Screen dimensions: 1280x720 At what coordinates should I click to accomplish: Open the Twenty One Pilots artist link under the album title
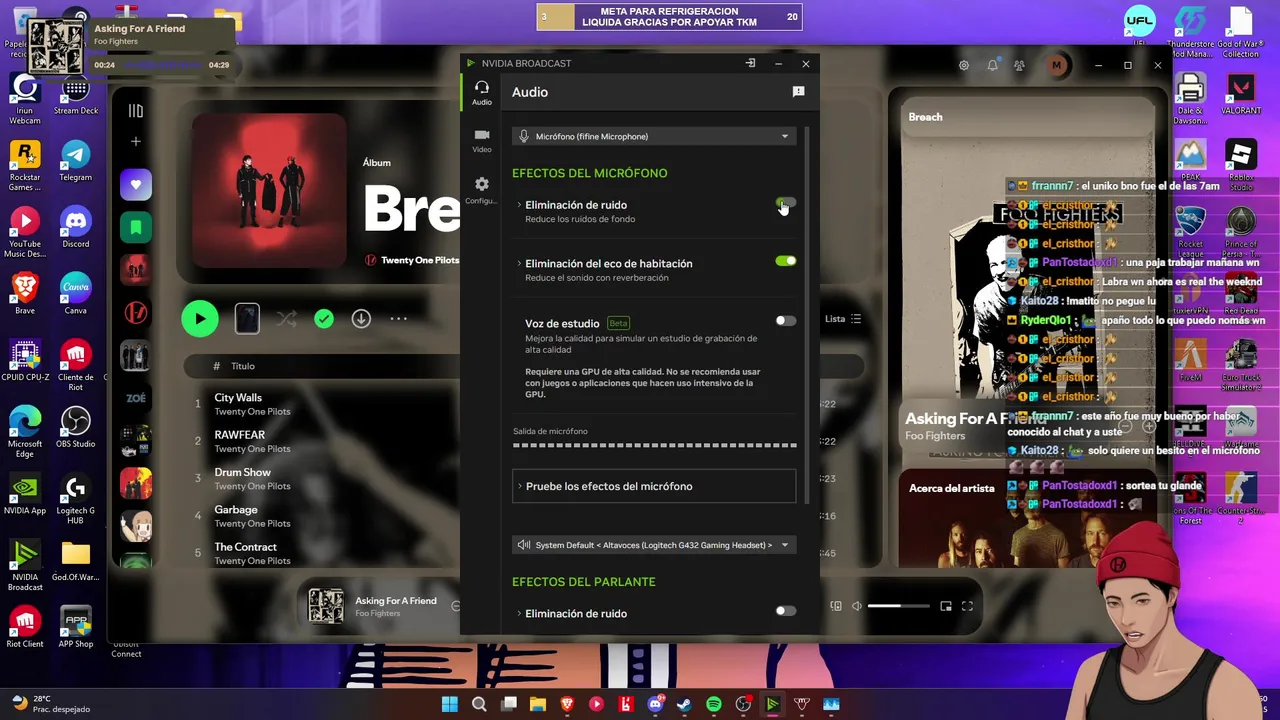420,260
